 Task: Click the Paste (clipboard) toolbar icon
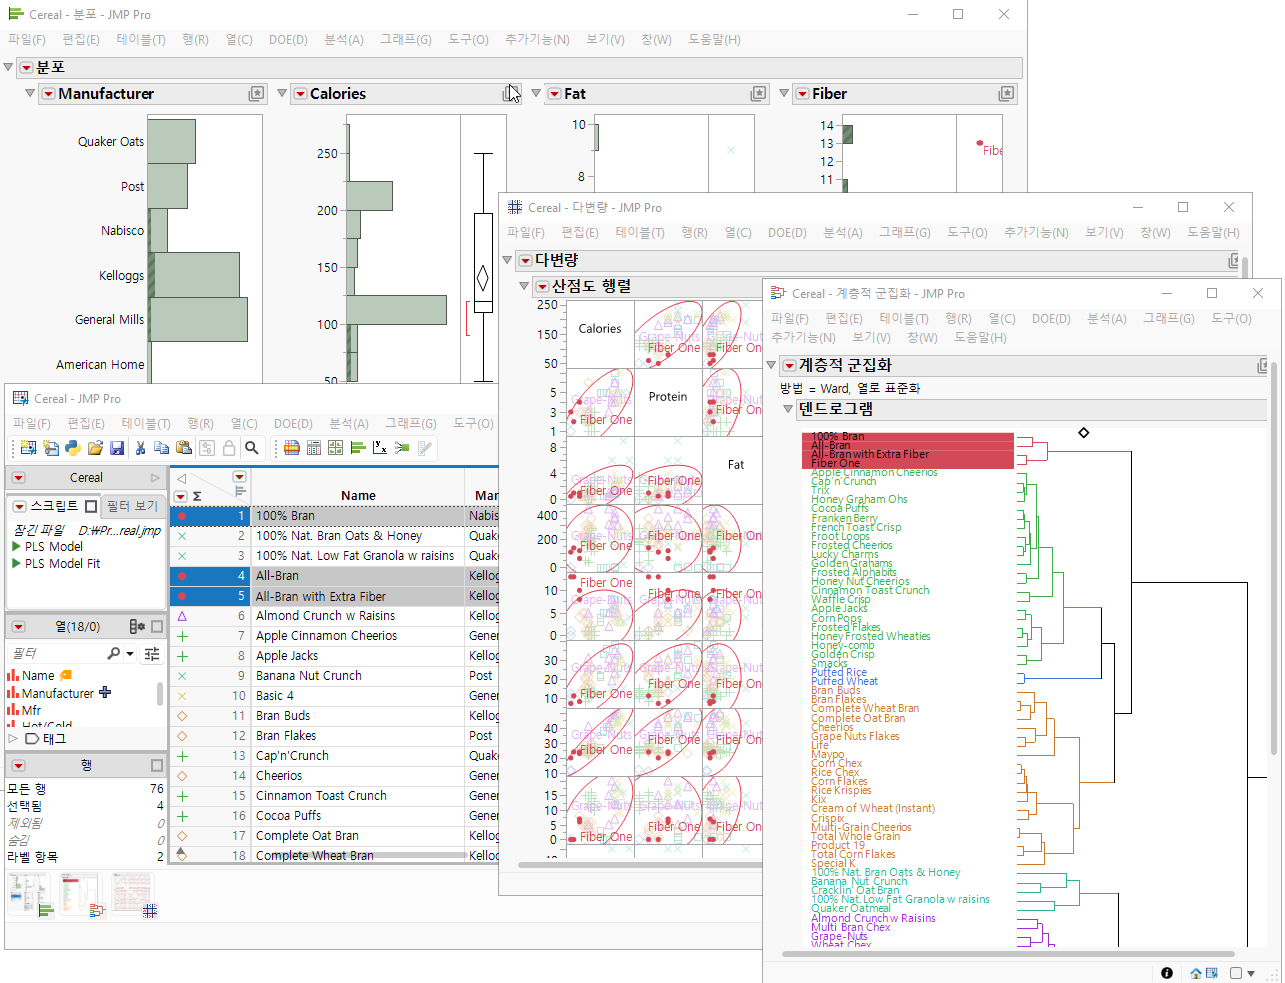coord(184,448)
